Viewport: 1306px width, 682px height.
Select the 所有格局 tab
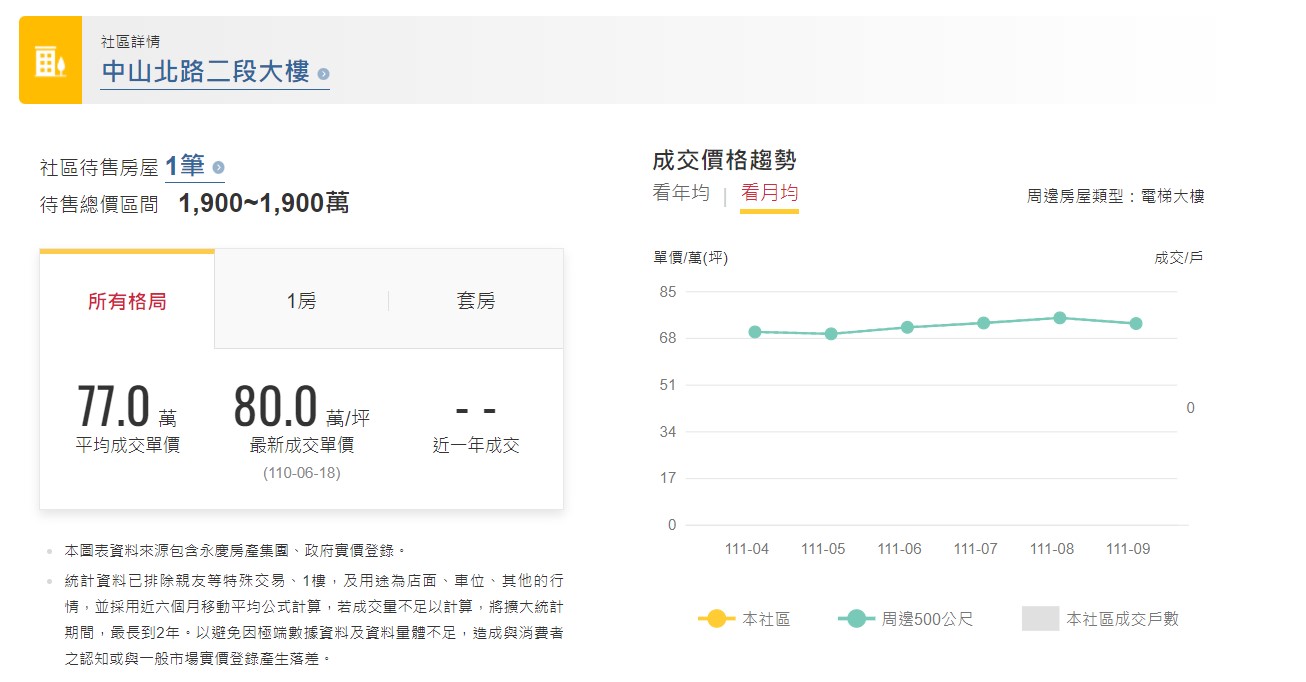point(127,301)
